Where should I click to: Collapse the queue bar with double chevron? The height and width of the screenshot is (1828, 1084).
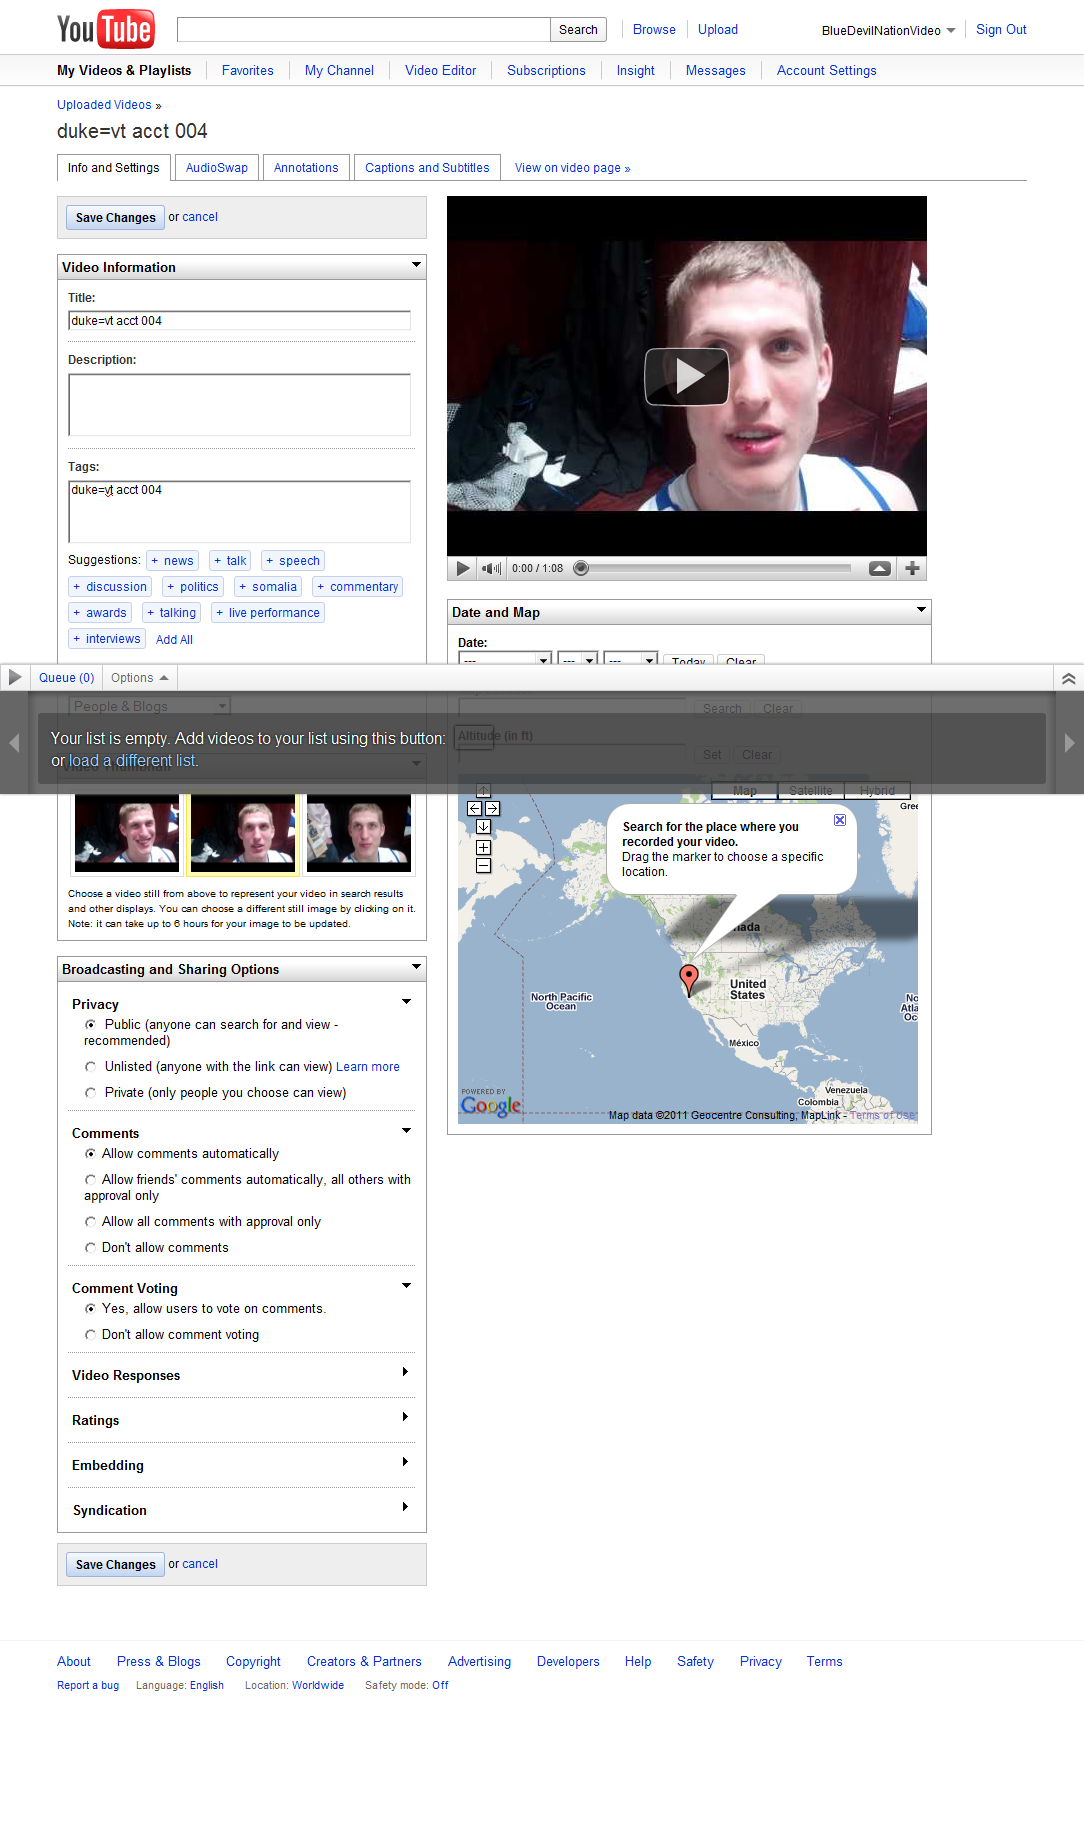pos(1068,679)
